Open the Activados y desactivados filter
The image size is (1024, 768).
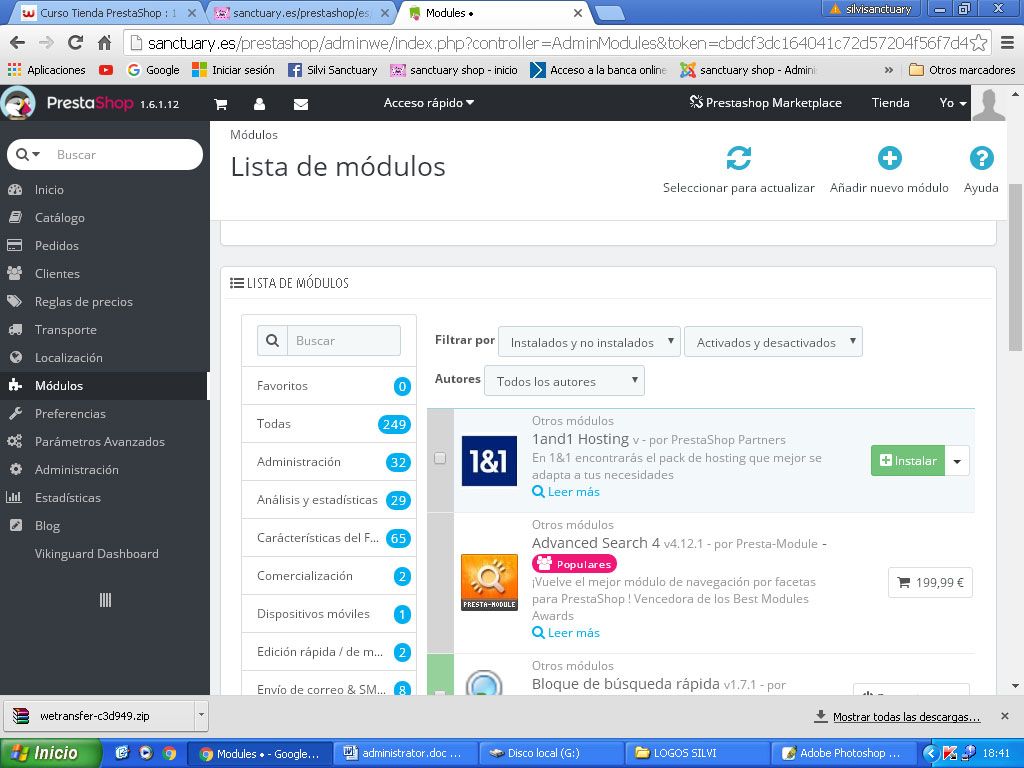click(773, 342)
